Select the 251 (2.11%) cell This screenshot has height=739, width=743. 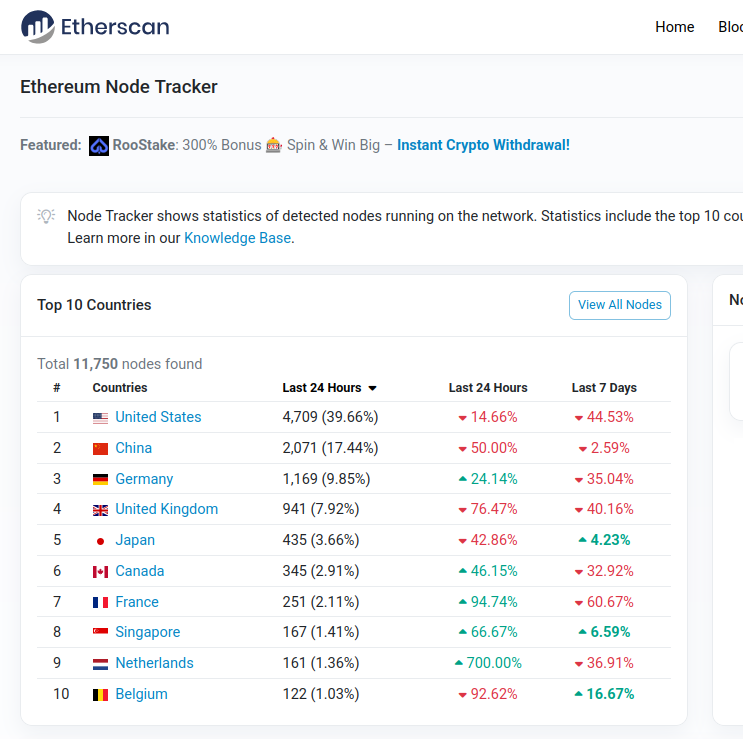tap(321, 602)
